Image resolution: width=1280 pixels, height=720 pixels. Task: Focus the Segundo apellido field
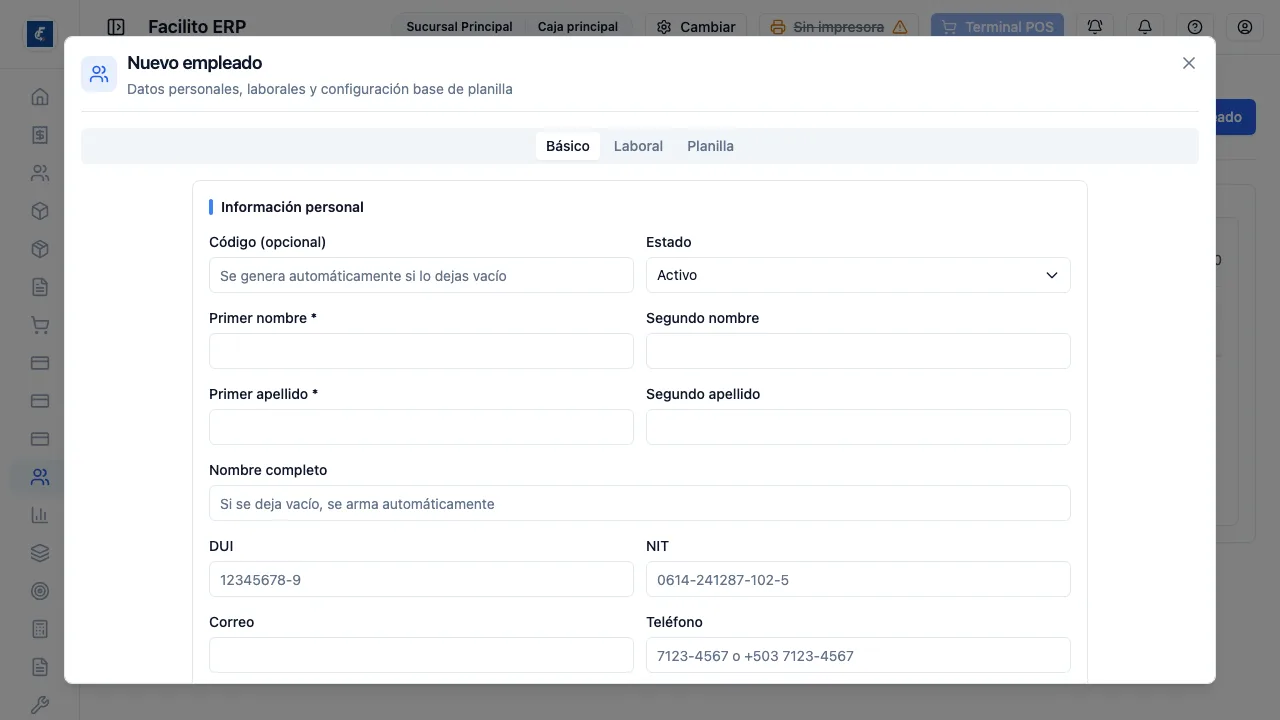tap(858, 427)
